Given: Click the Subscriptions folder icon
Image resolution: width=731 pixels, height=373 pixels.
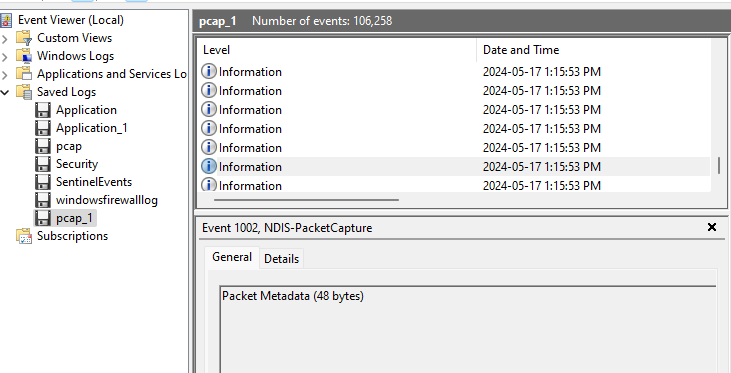Looking at the screenshot, I should pos(24,236).
